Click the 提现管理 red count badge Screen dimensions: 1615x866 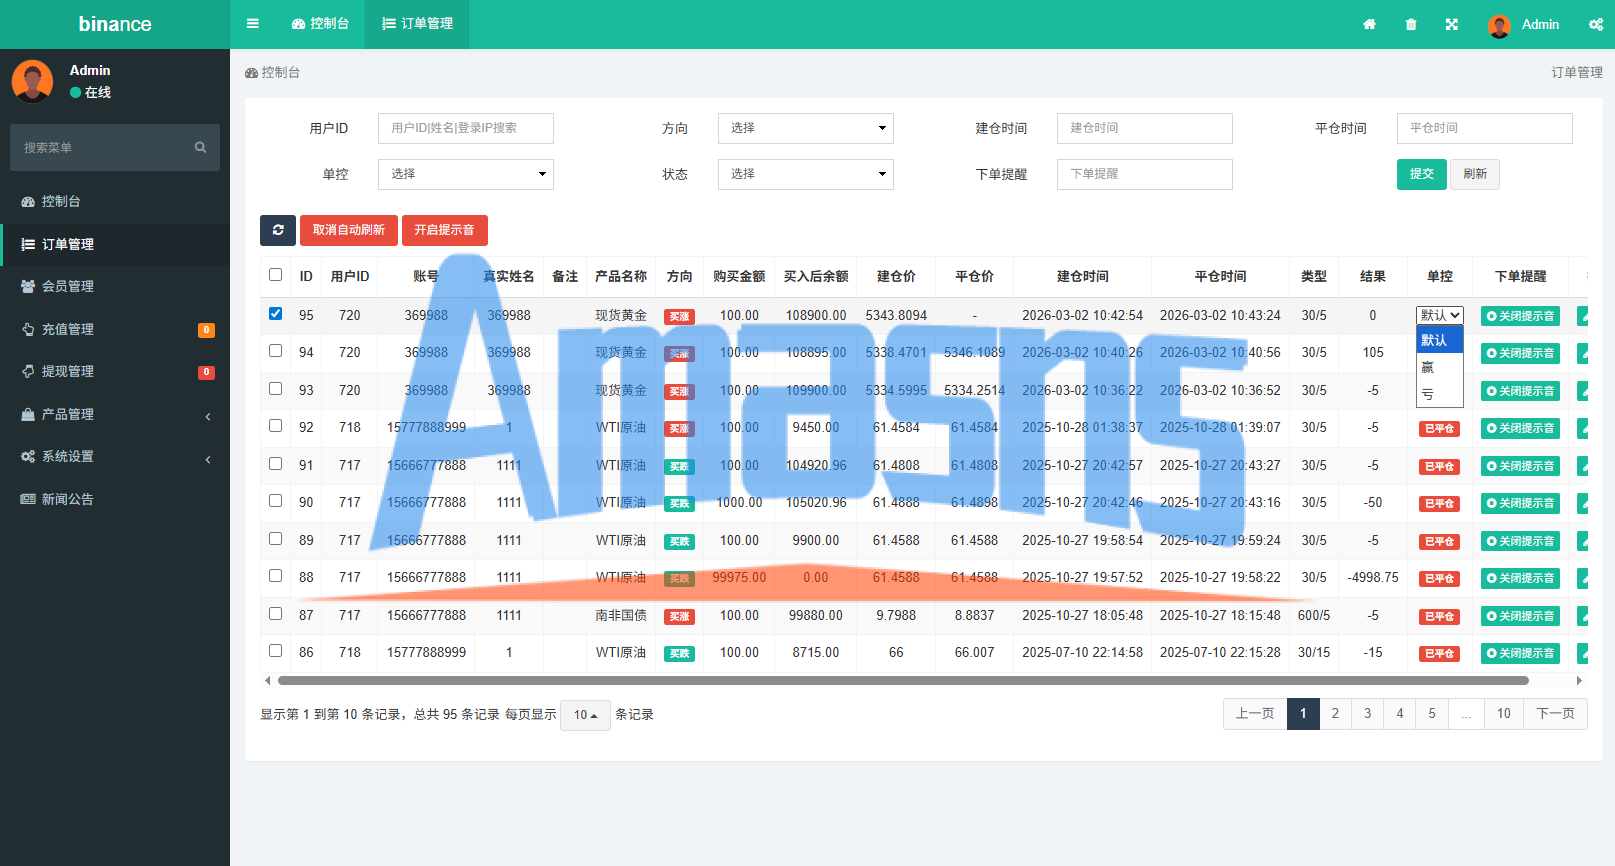tap(206, 372)
